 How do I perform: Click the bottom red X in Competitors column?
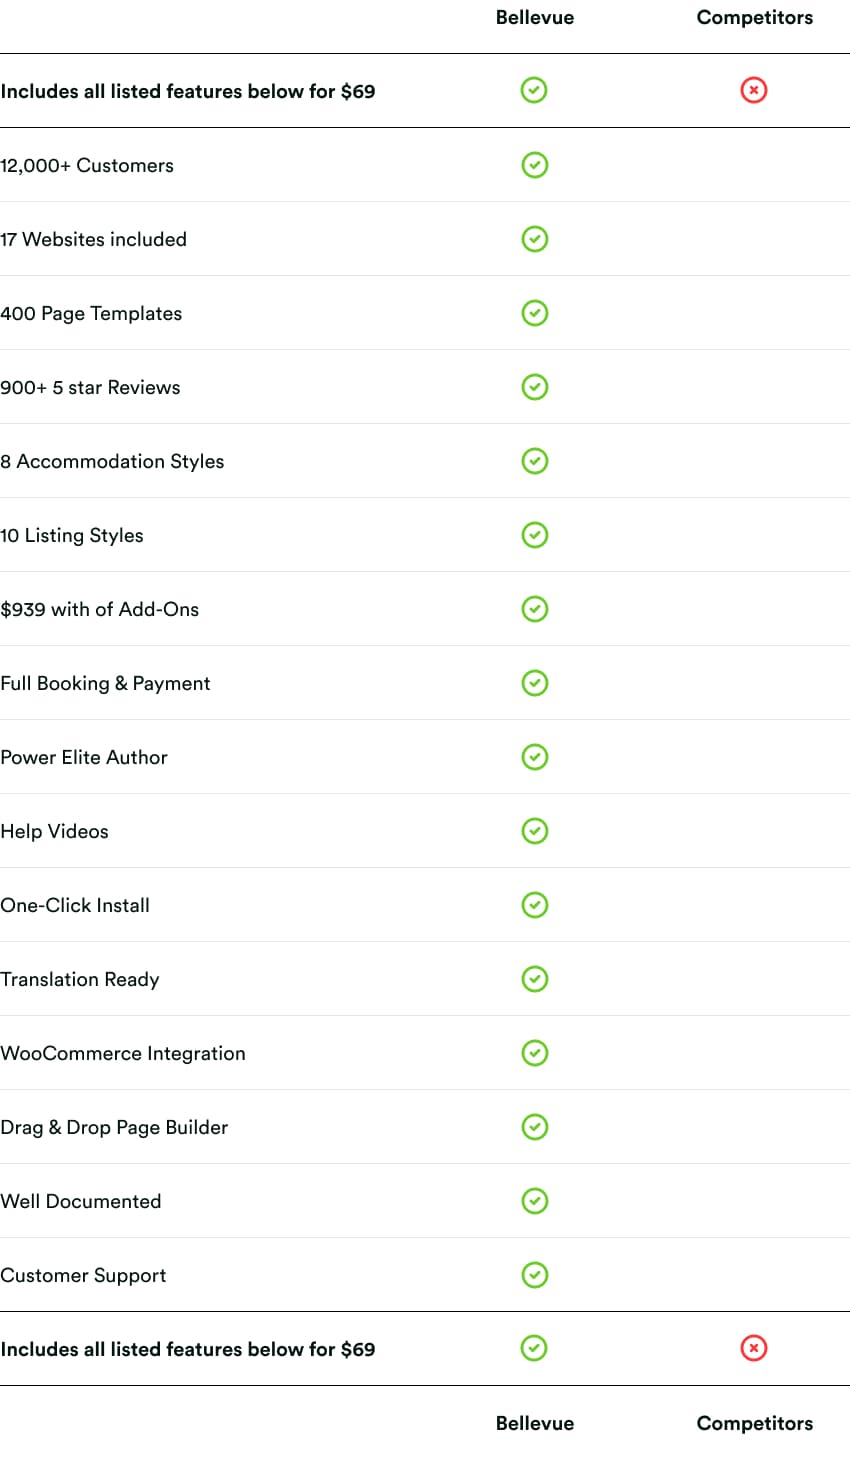[x=754, y=1349]
